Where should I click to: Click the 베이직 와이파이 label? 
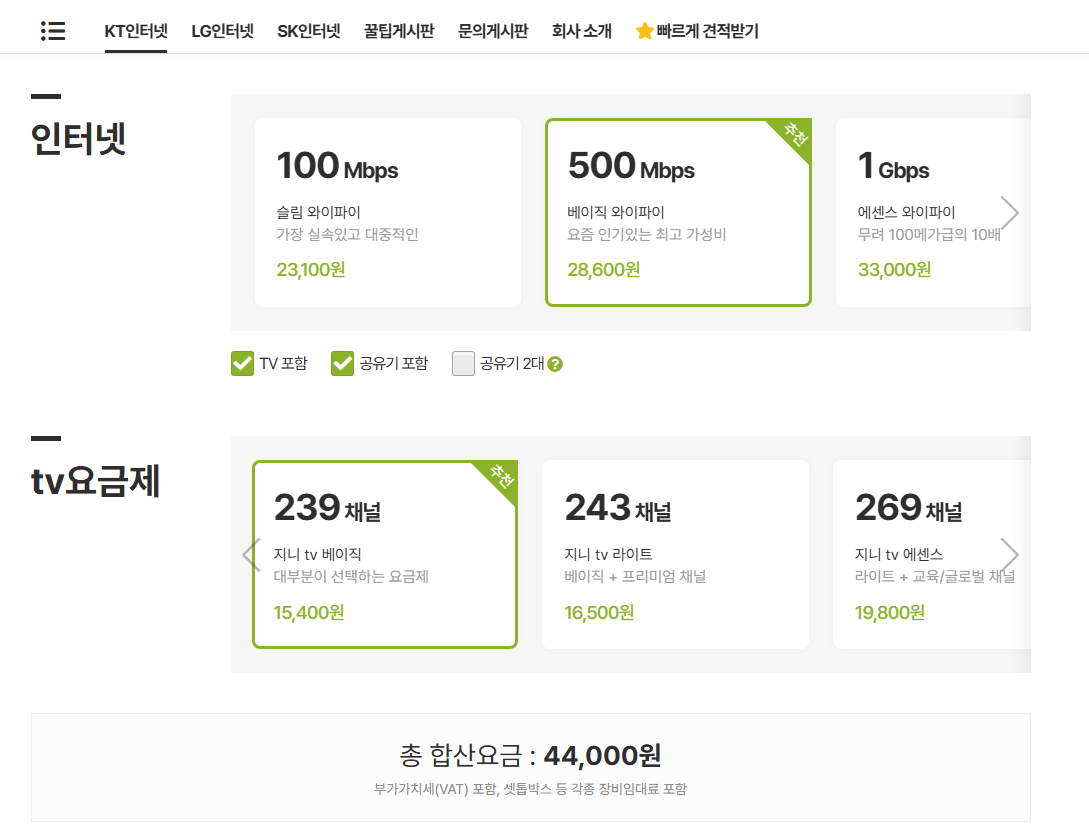click(616, 212)
